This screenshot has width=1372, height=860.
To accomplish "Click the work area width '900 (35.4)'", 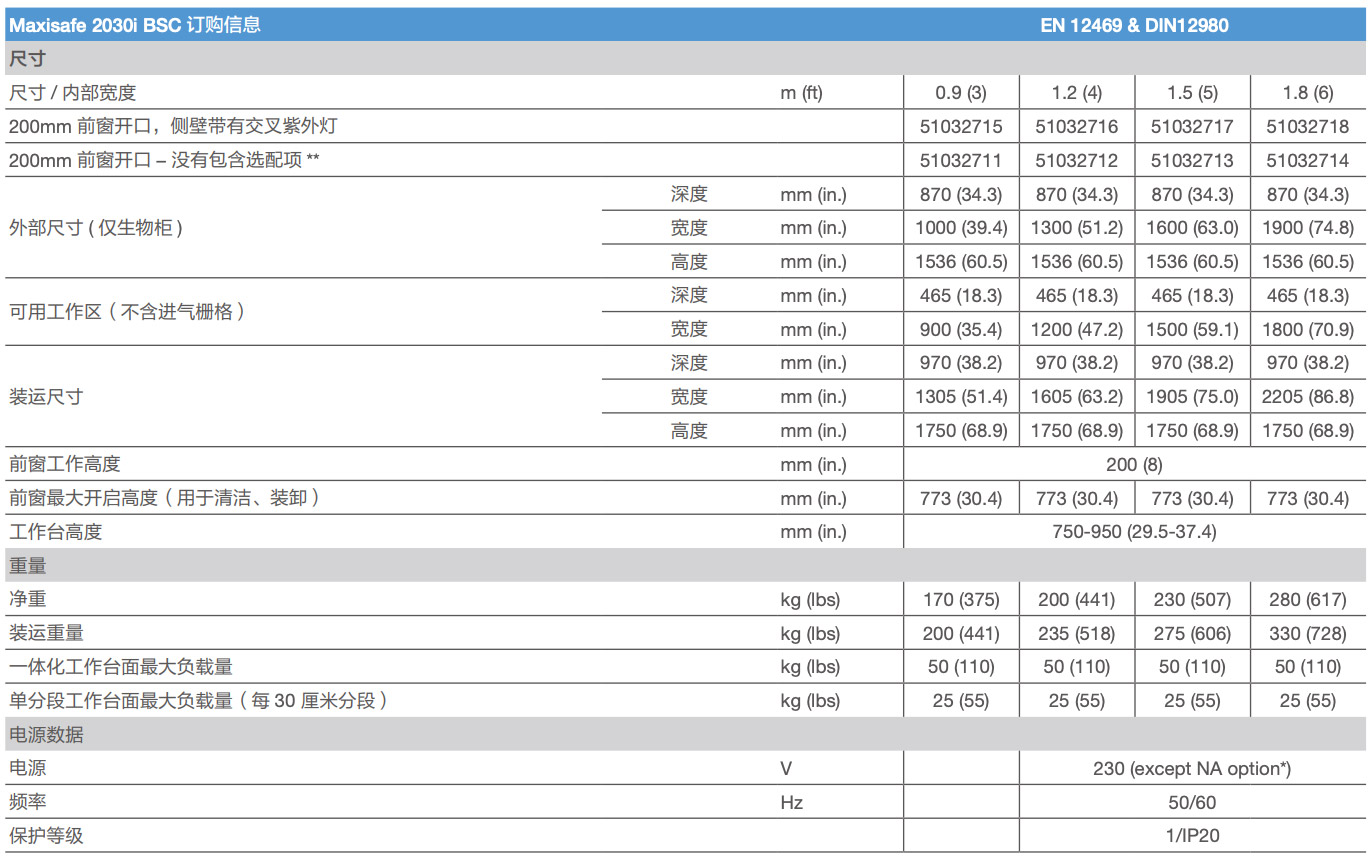I will 961,330.
